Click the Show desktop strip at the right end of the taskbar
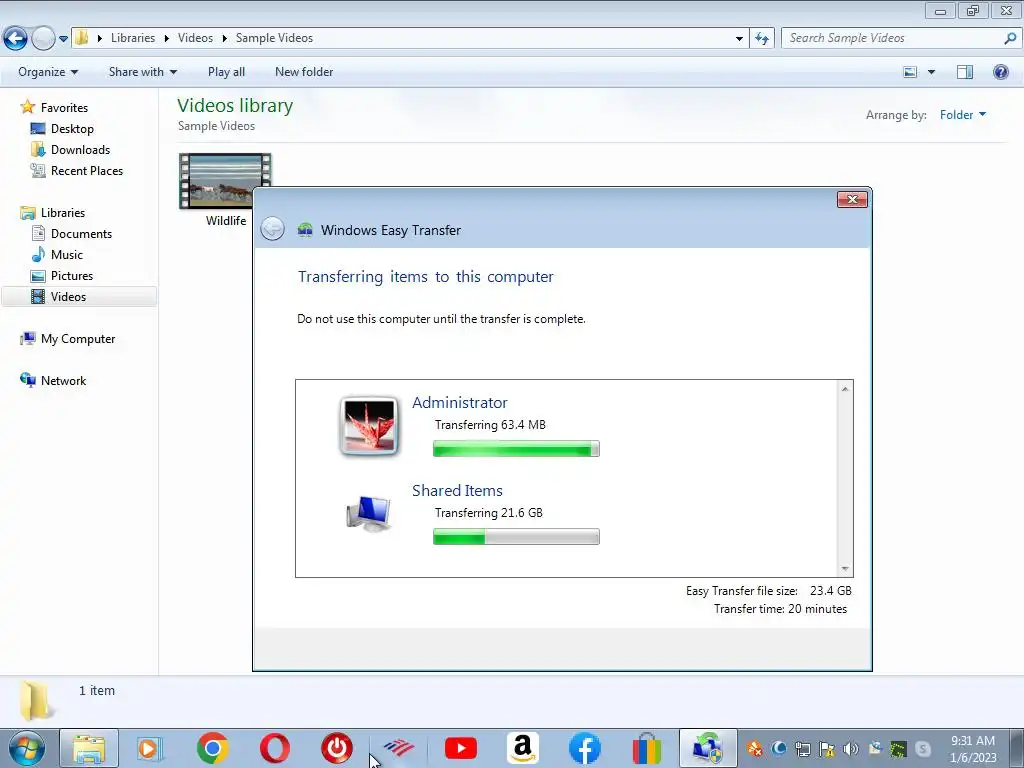The image size is (1024, 768). [x=1016, y=748]
